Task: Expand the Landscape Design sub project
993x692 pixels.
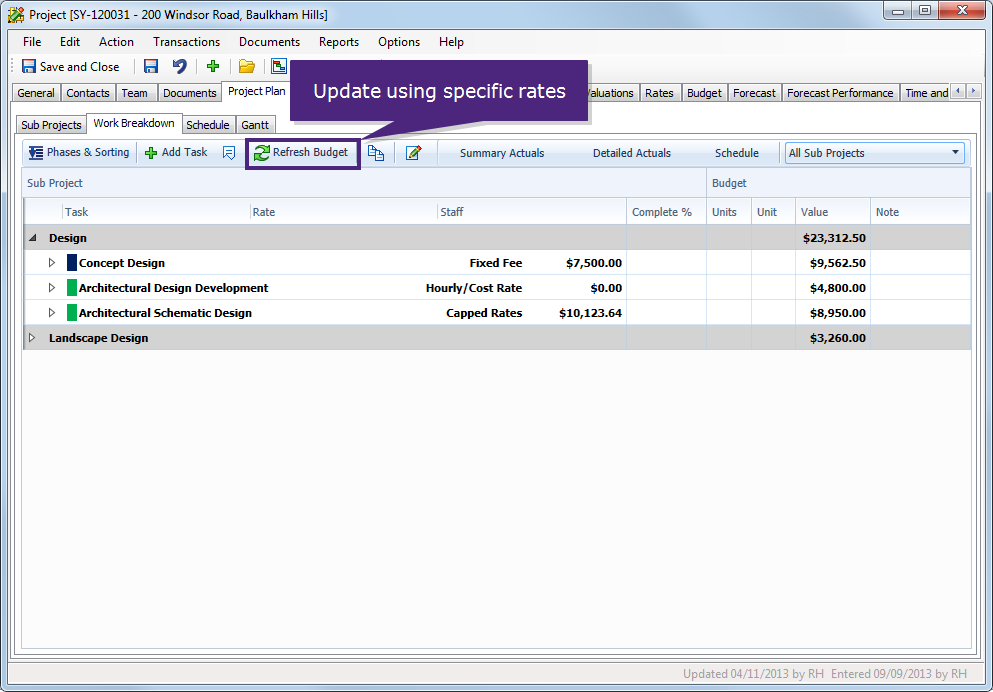Action: pyautogui.click(x=32, y=338)
